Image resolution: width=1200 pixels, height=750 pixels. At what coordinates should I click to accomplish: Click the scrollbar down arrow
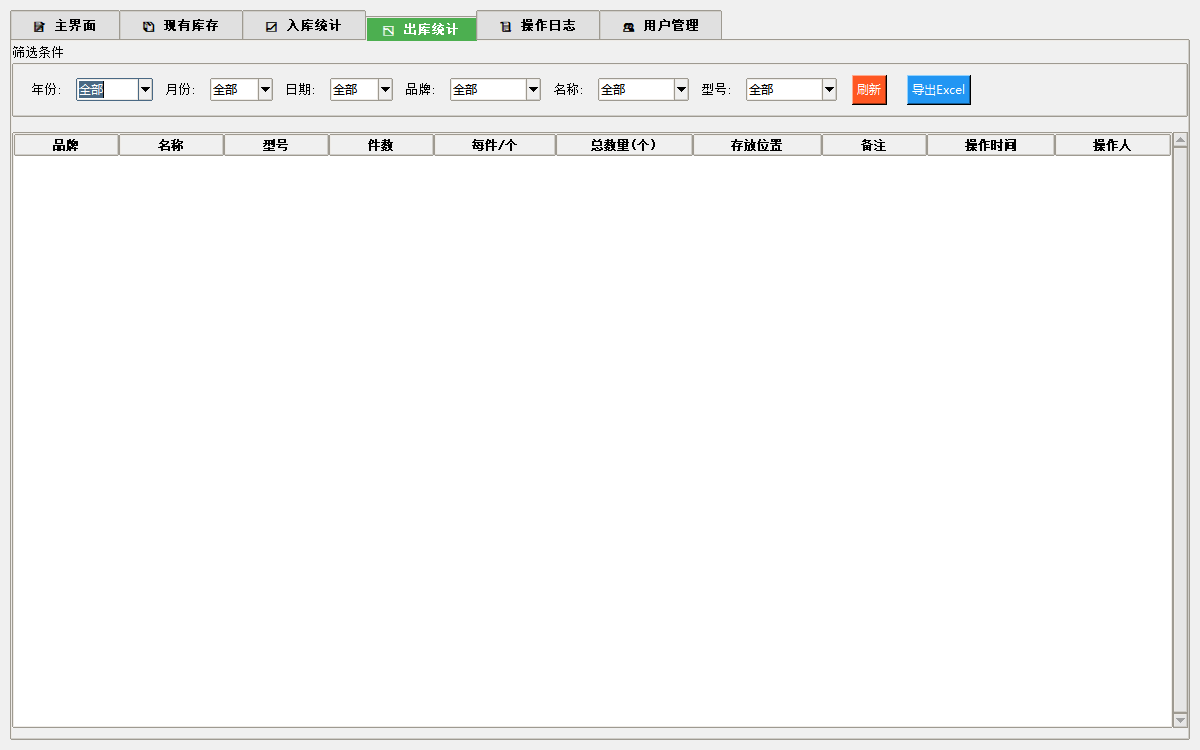point(1180,719)
